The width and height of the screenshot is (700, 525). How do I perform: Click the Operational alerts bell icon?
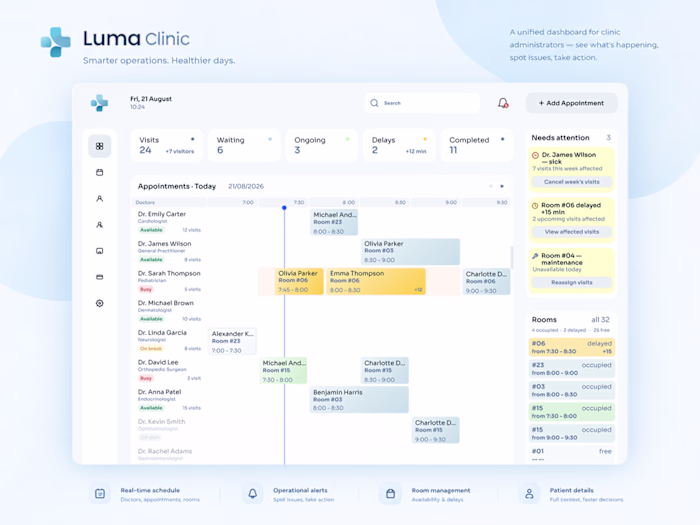(x=253, y=493)
